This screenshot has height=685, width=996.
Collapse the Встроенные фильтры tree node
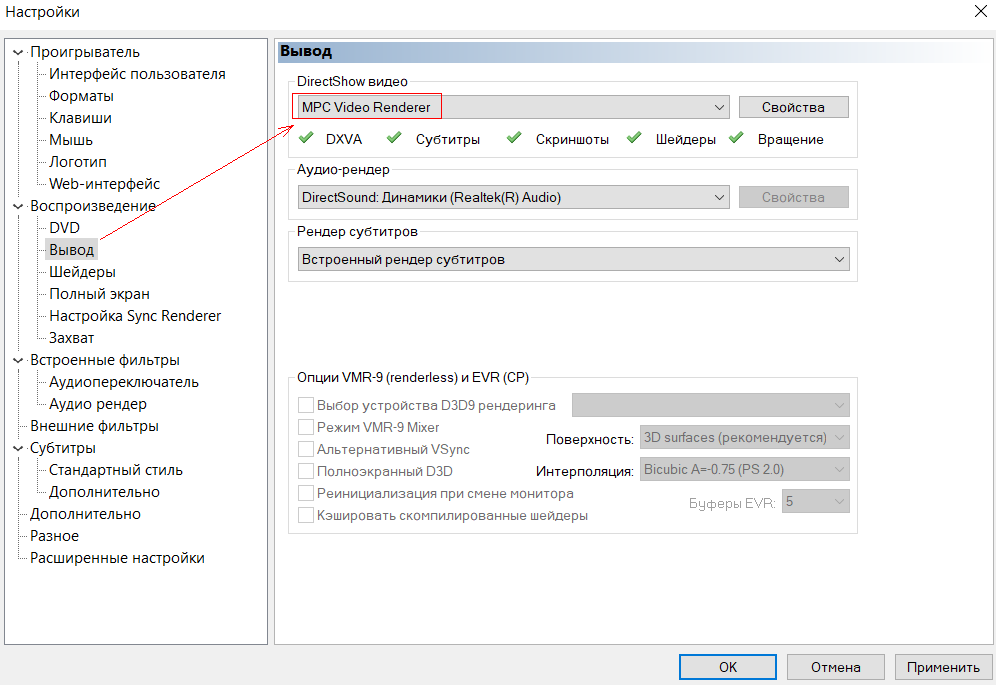click(x=18, y=360)
